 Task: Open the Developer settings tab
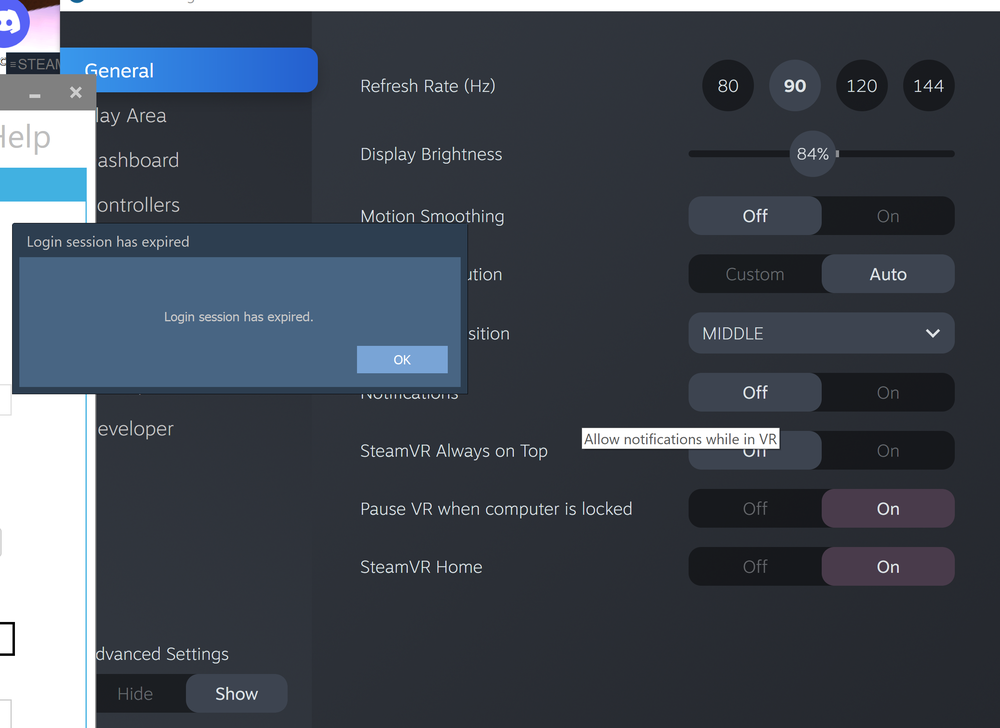(x=135, y=428)
